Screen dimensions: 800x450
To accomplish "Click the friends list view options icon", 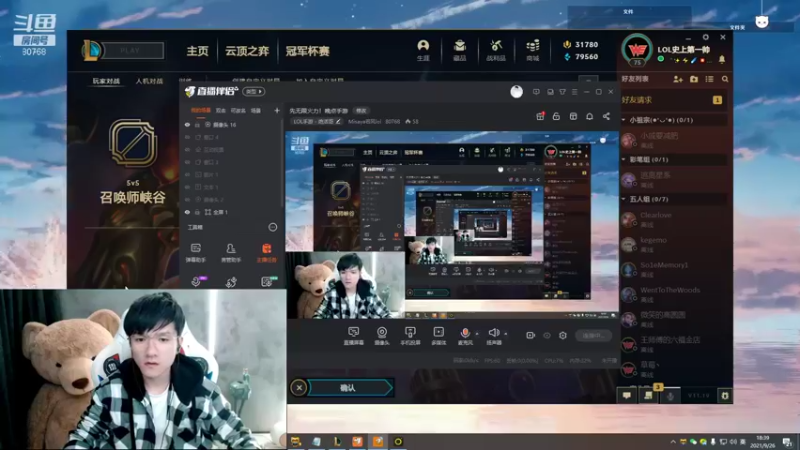I will pos(710,79).
